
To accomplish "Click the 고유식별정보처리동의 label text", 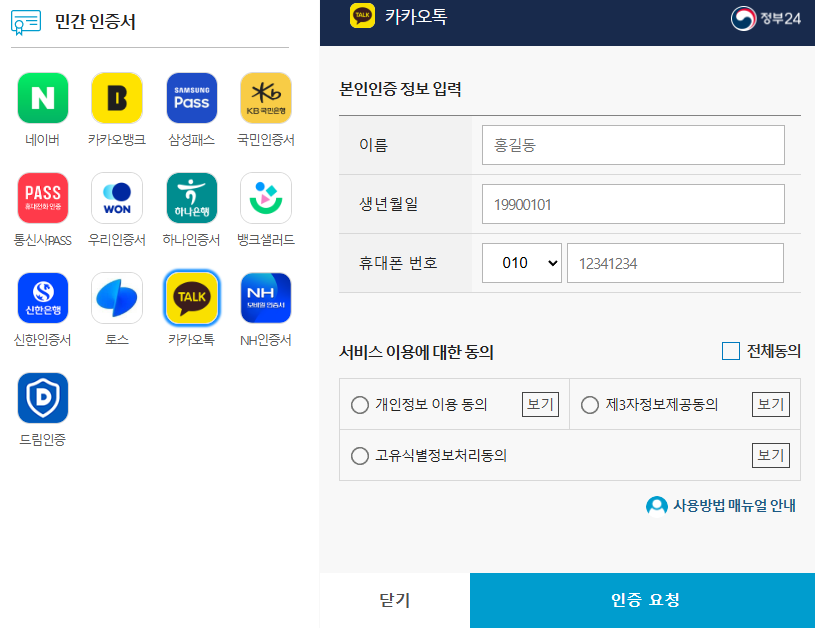I will click(441, 455).
